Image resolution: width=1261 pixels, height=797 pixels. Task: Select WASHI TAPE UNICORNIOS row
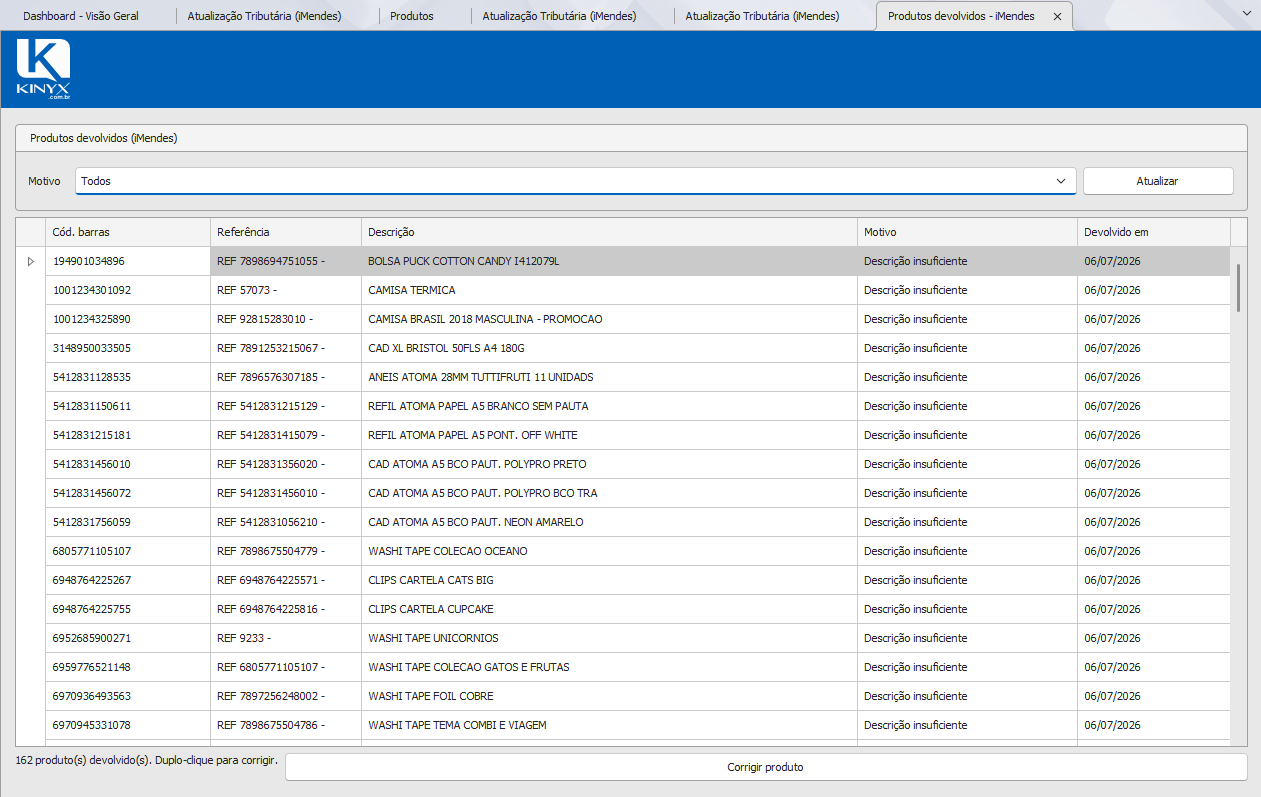623,638
